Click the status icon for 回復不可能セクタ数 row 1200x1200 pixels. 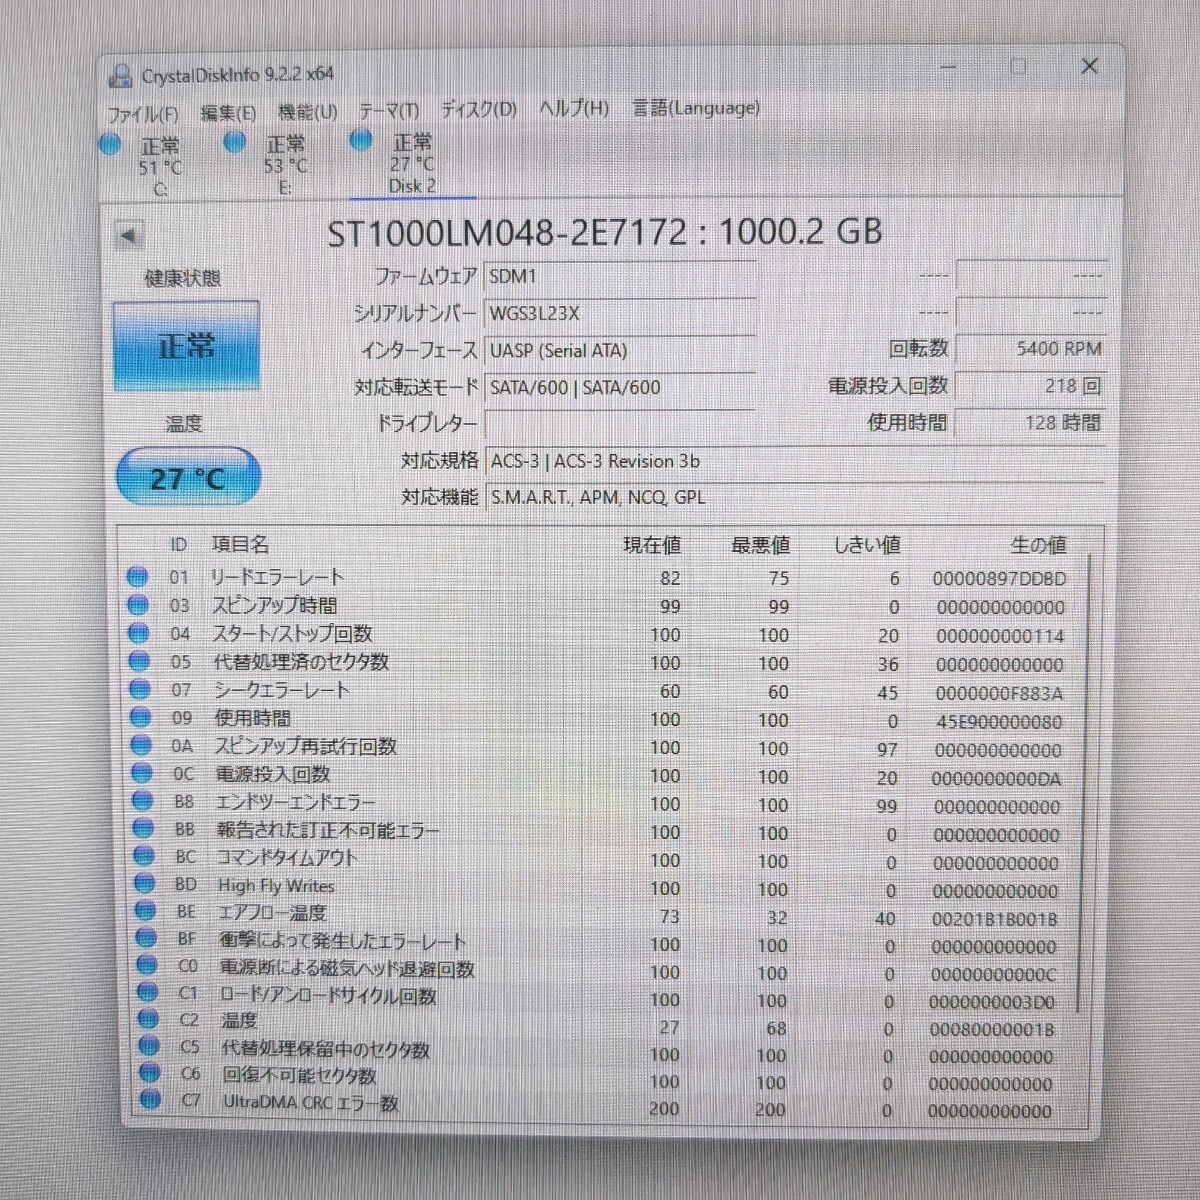coord(150,1073)
